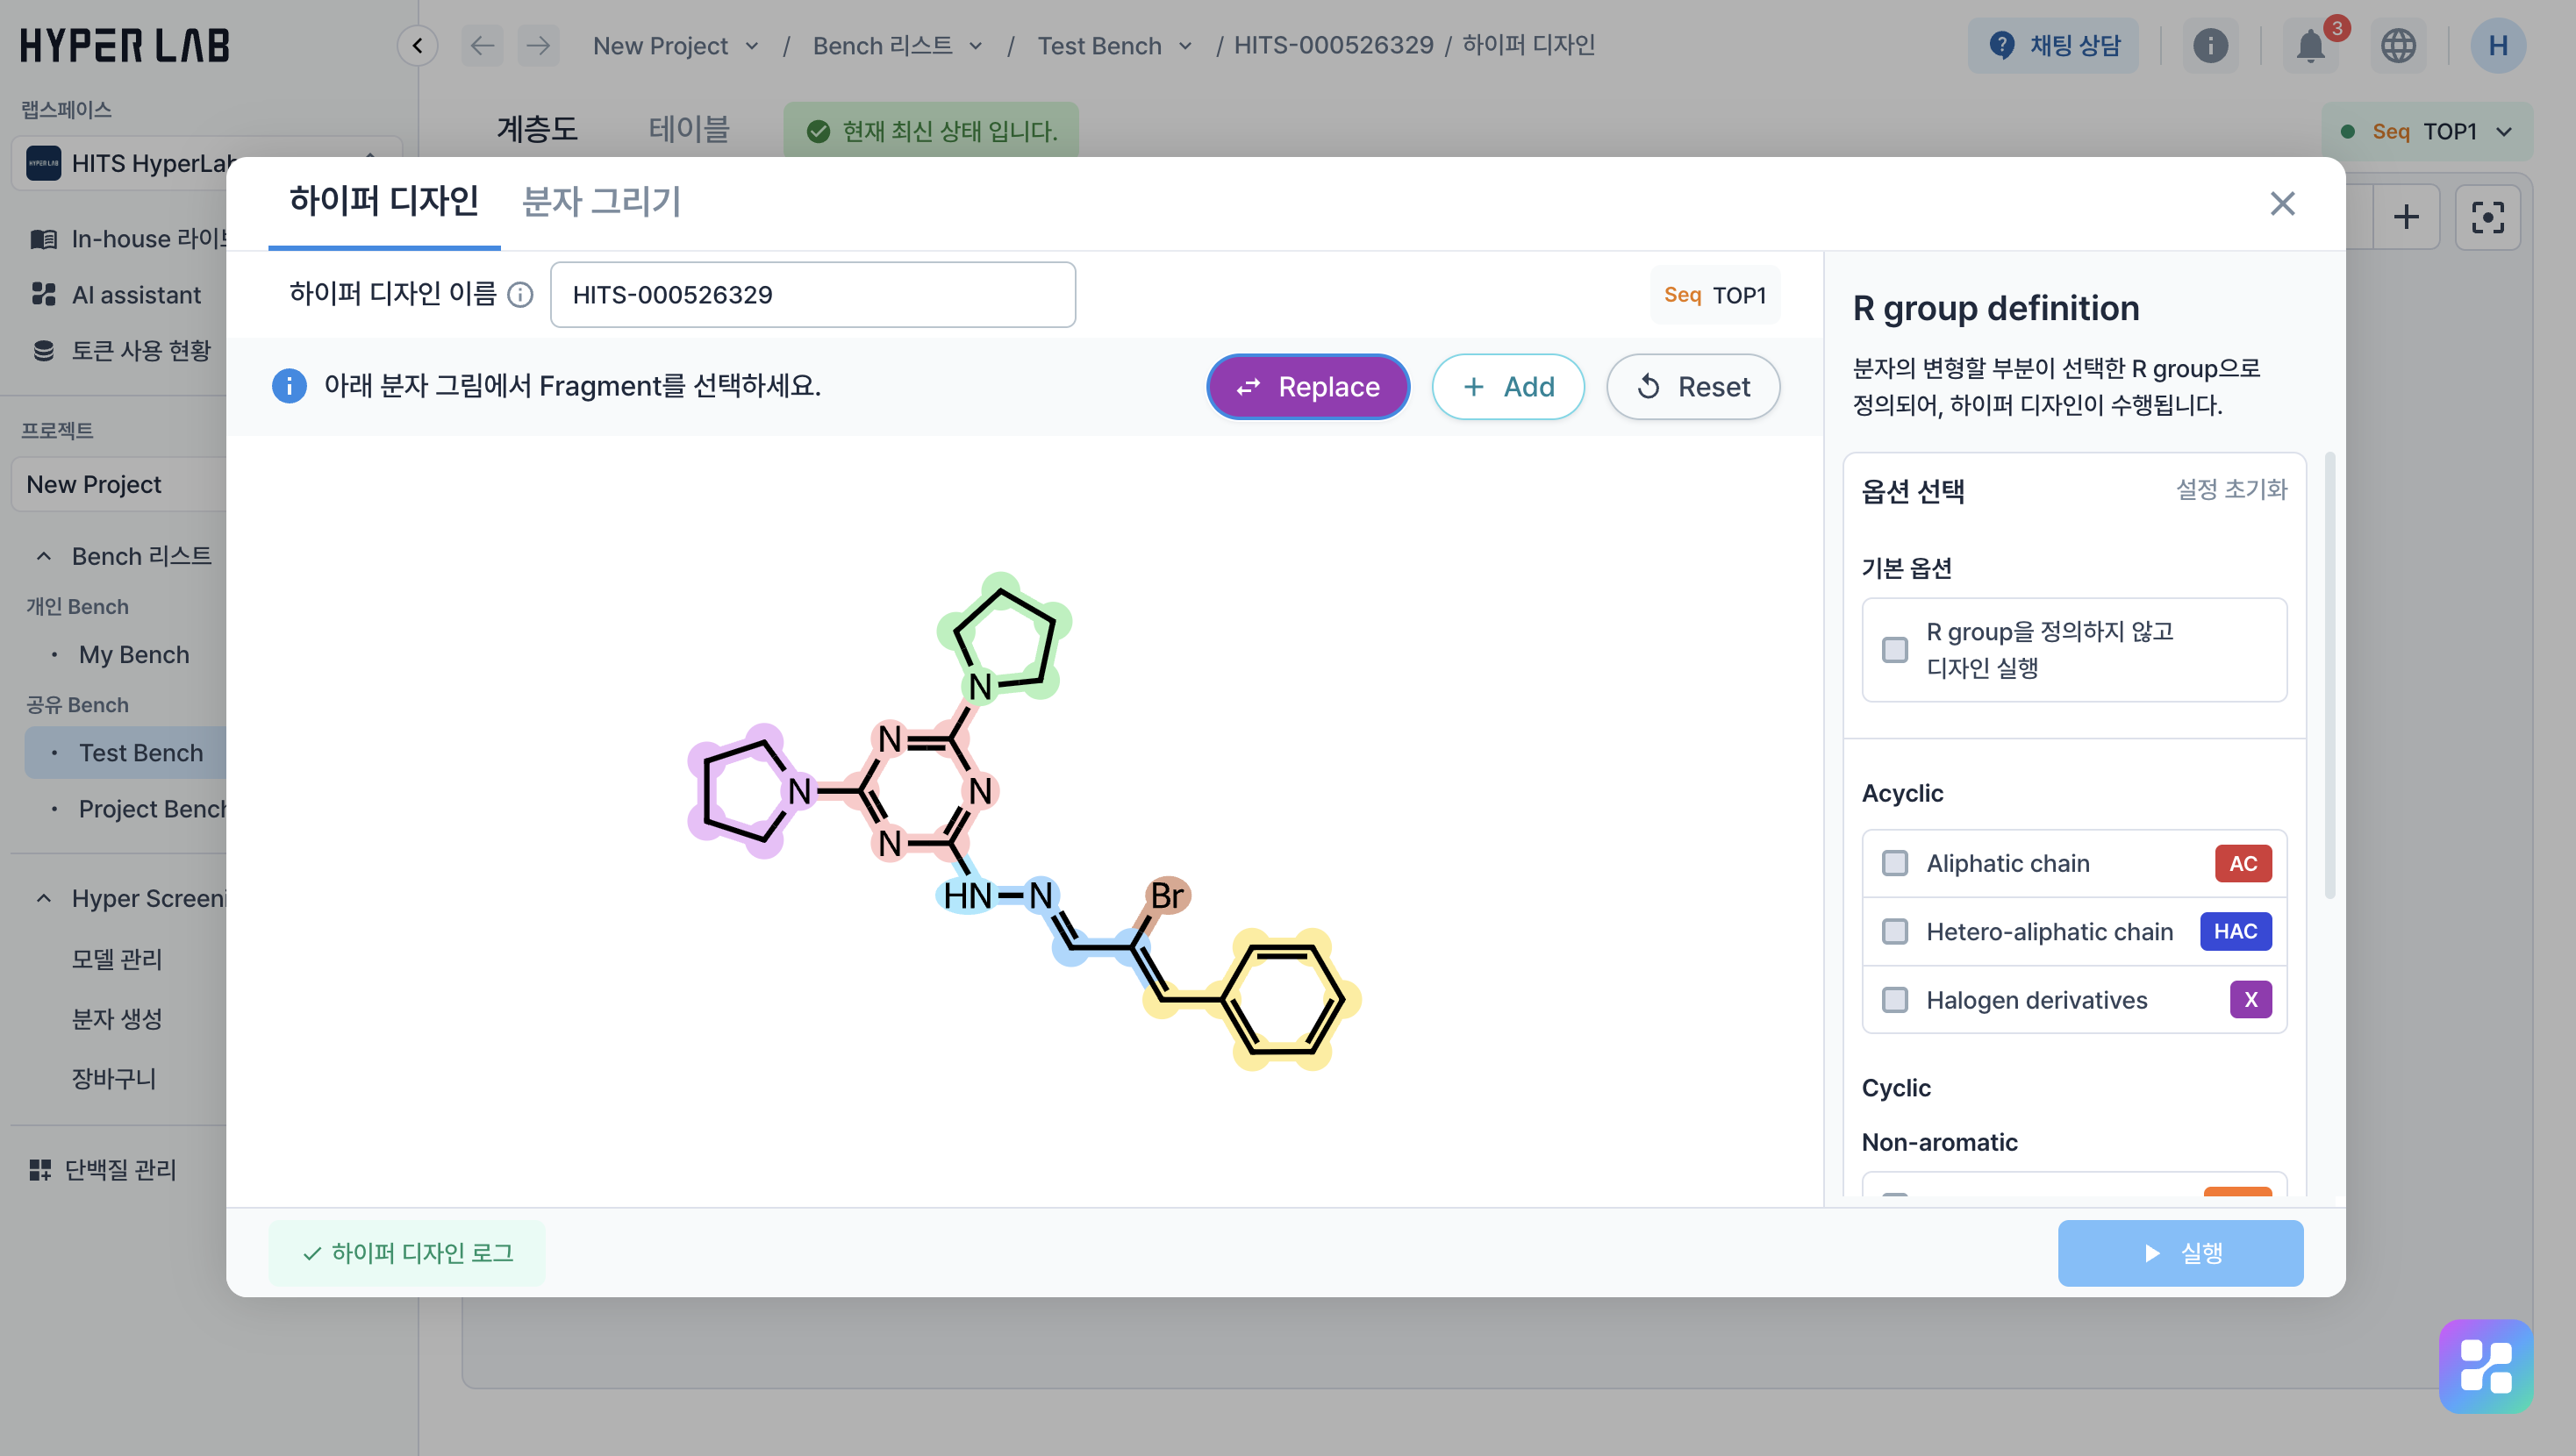The image size is (2576, 1456).
Task: Collapse sidebar with the chevron button
Action: pos(417,46)
